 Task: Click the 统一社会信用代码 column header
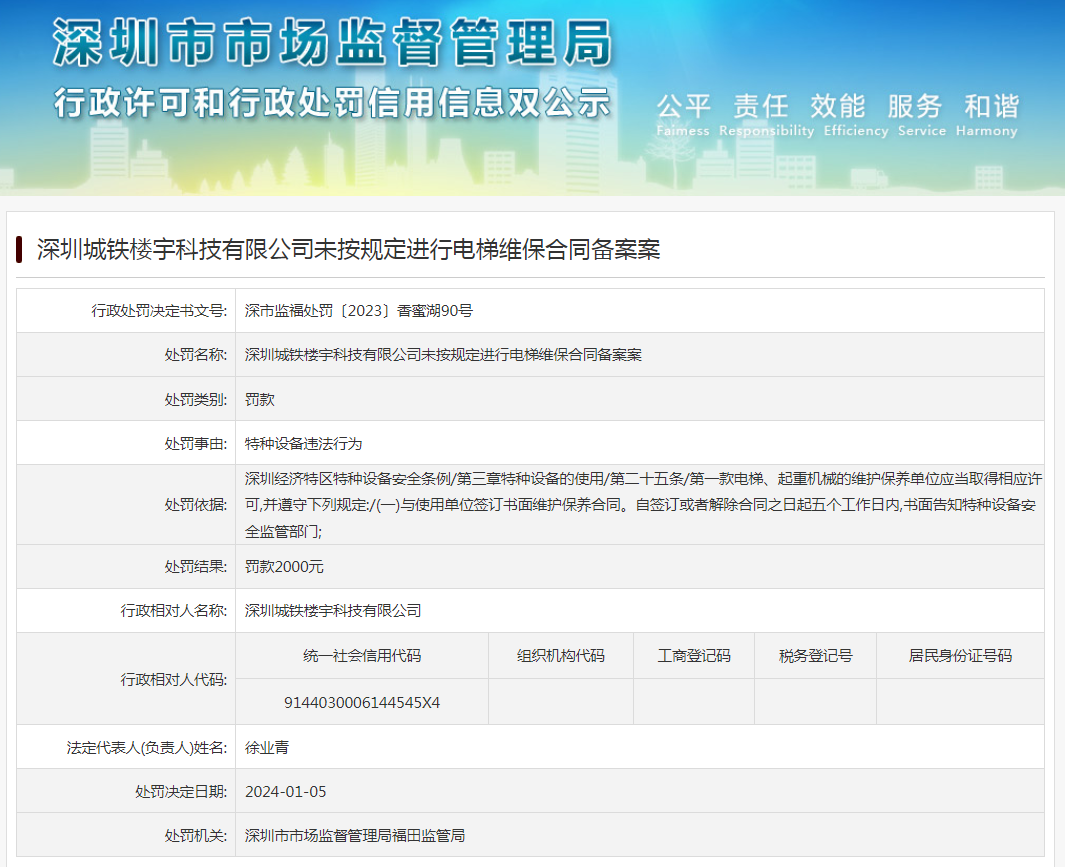[x=362, y=656]
